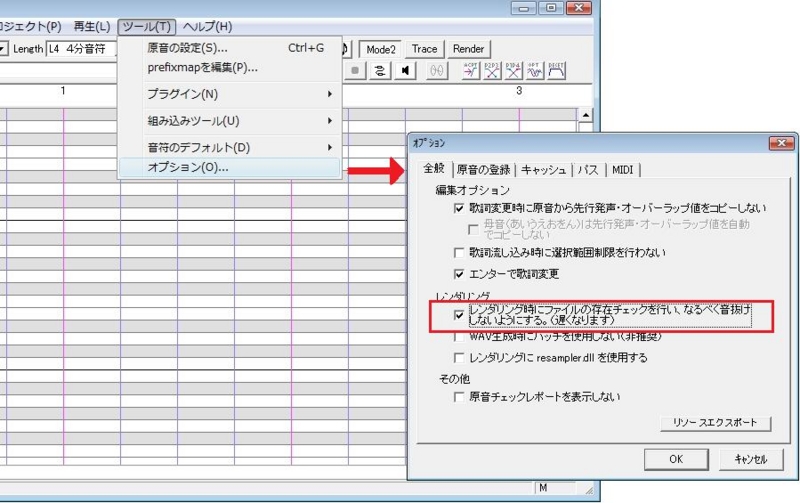Click measure marker 1 on the ruler
Screen dimensions: 800x503
pos(63,91)
